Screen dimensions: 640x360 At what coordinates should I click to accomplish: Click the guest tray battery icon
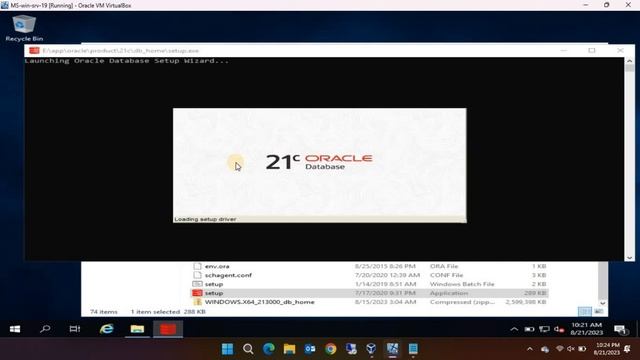pos(529,329)
